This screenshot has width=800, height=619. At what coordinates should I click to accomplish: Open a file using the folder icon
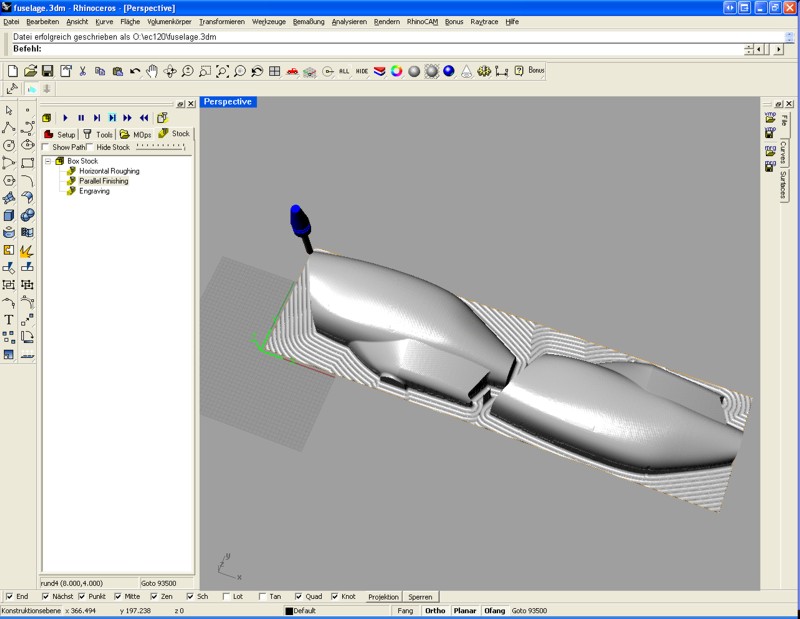pos(31,71)
